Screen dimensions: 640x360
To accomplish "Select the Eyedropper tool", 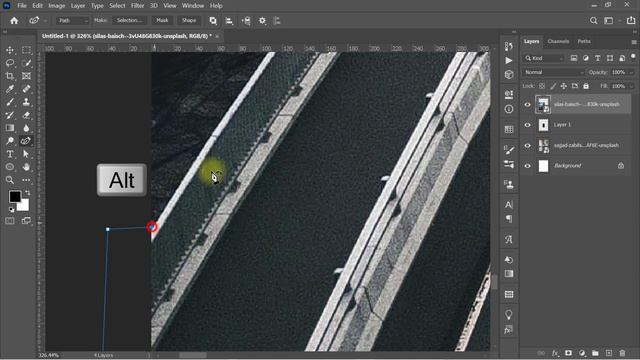I will pyautogui.click(x=10, y=89).
